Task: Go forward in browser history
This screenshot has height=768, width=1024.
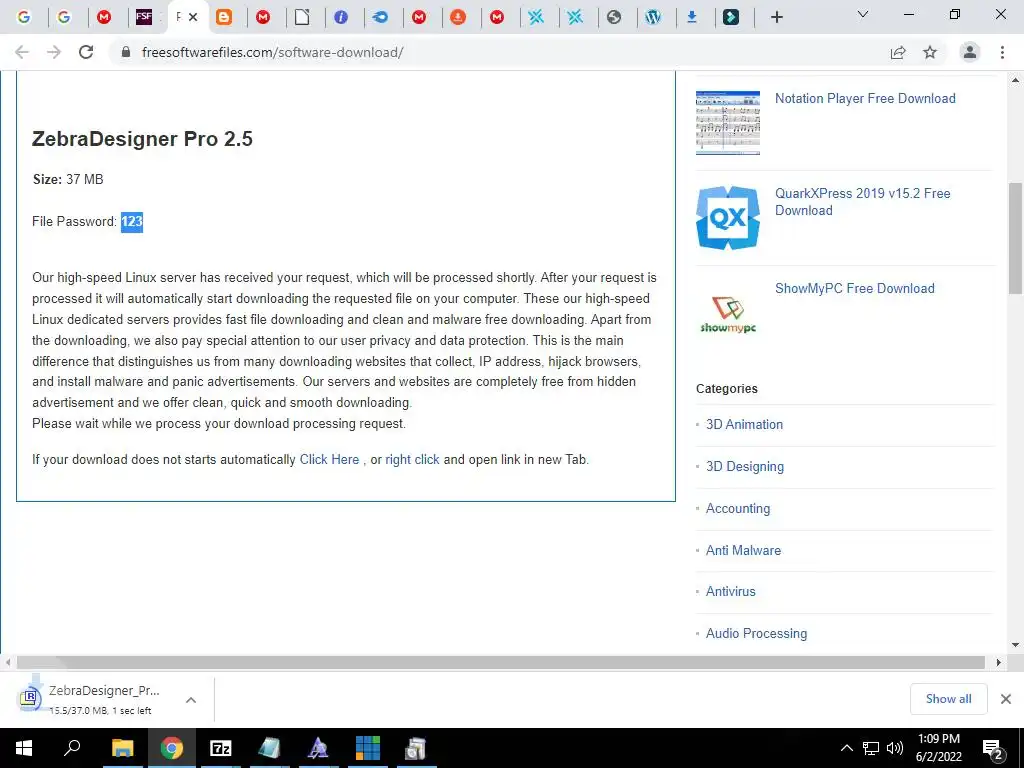Action: [x=54, y=52]
